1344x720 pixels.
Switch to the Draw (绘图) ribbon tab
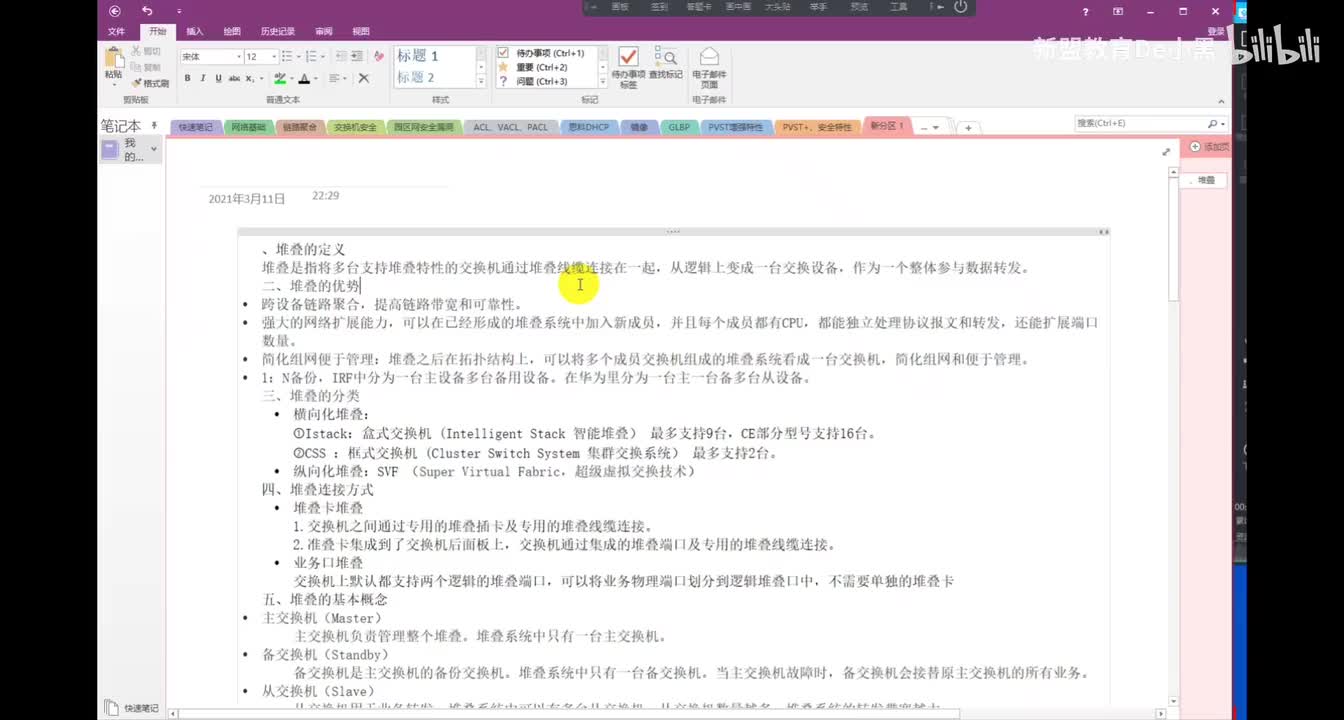(x=232, y=32)
